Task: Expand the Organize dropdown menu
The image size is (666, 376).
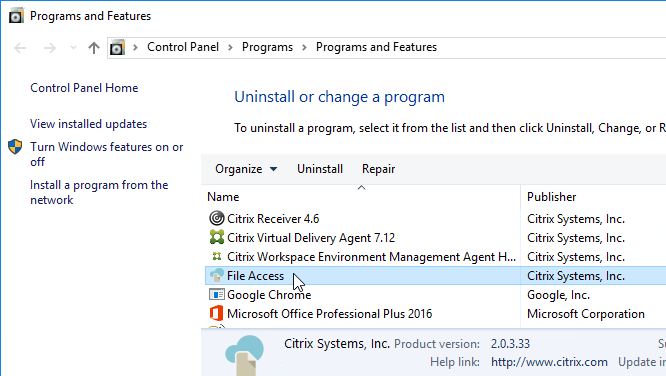Action: click(246, 169)
